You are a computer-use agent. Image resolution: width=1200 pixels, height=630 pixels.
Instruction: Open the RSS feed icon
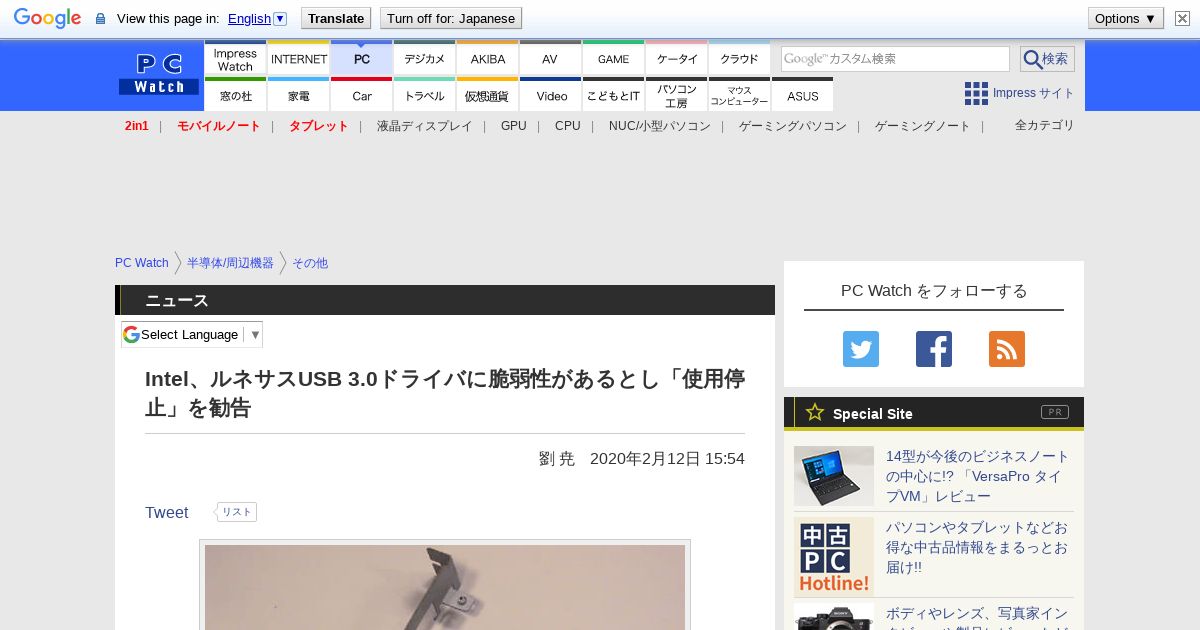coord(1007,349)
